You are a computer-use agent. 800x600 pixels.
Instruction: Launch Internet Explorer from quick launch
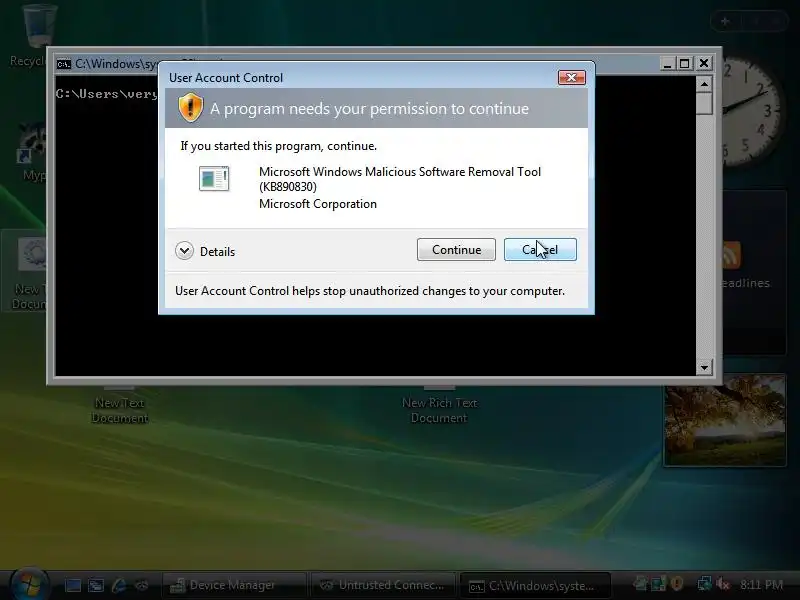(119, 585)
